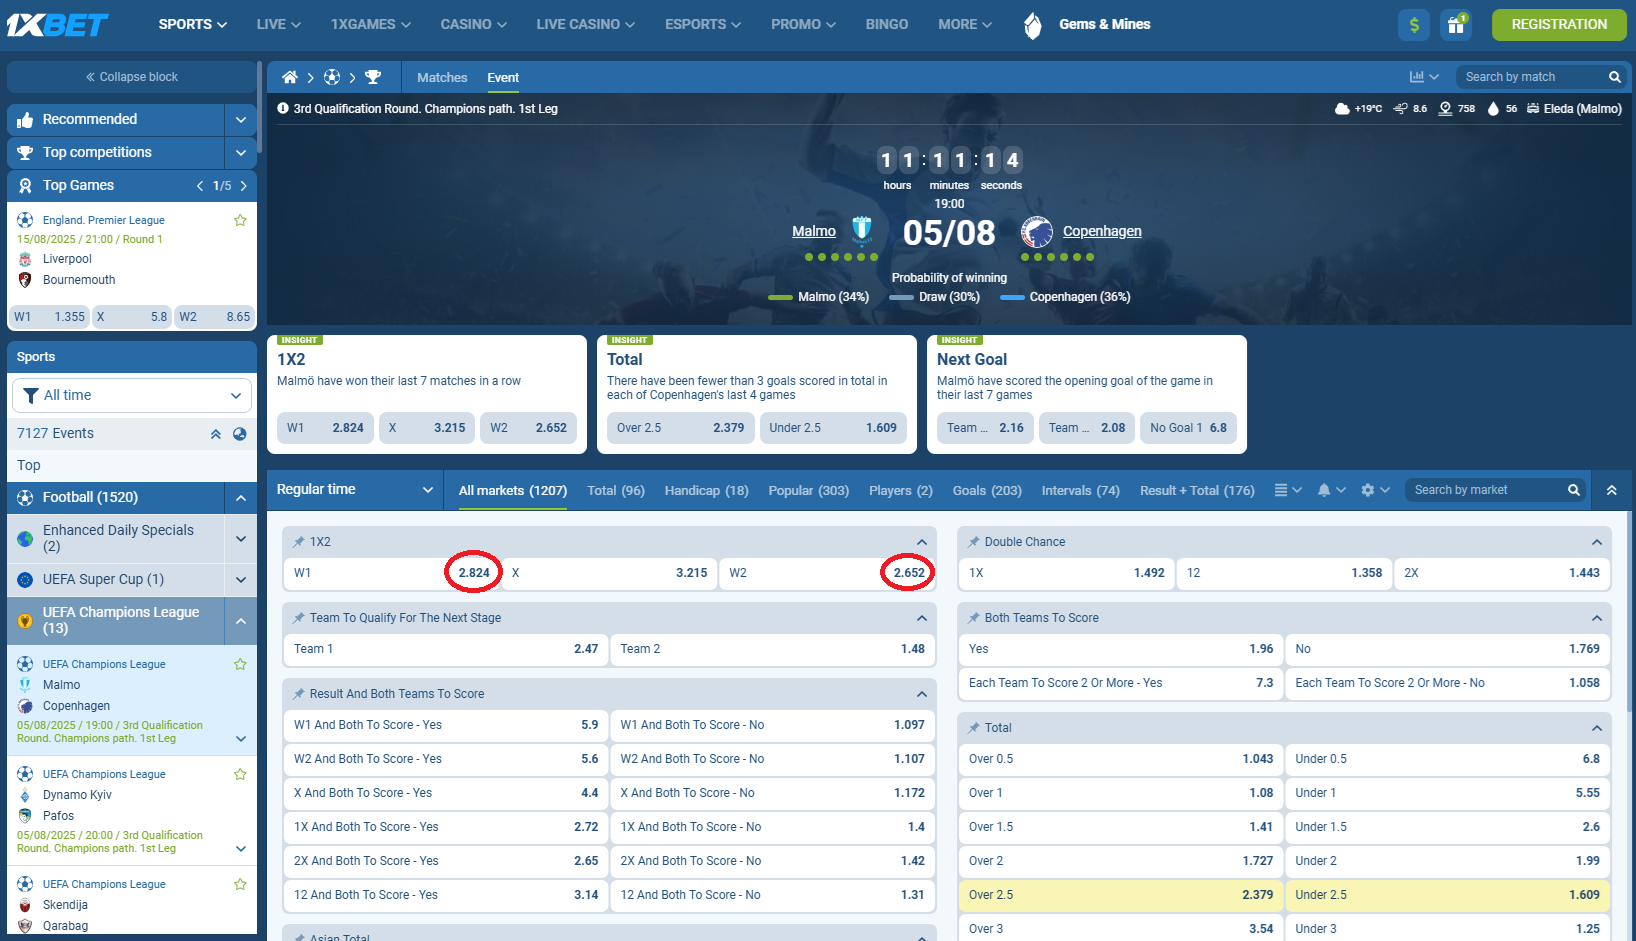Switch to Total (96) markets tab
Viewport: 1636px width, 941px height.
click(616, 490)
